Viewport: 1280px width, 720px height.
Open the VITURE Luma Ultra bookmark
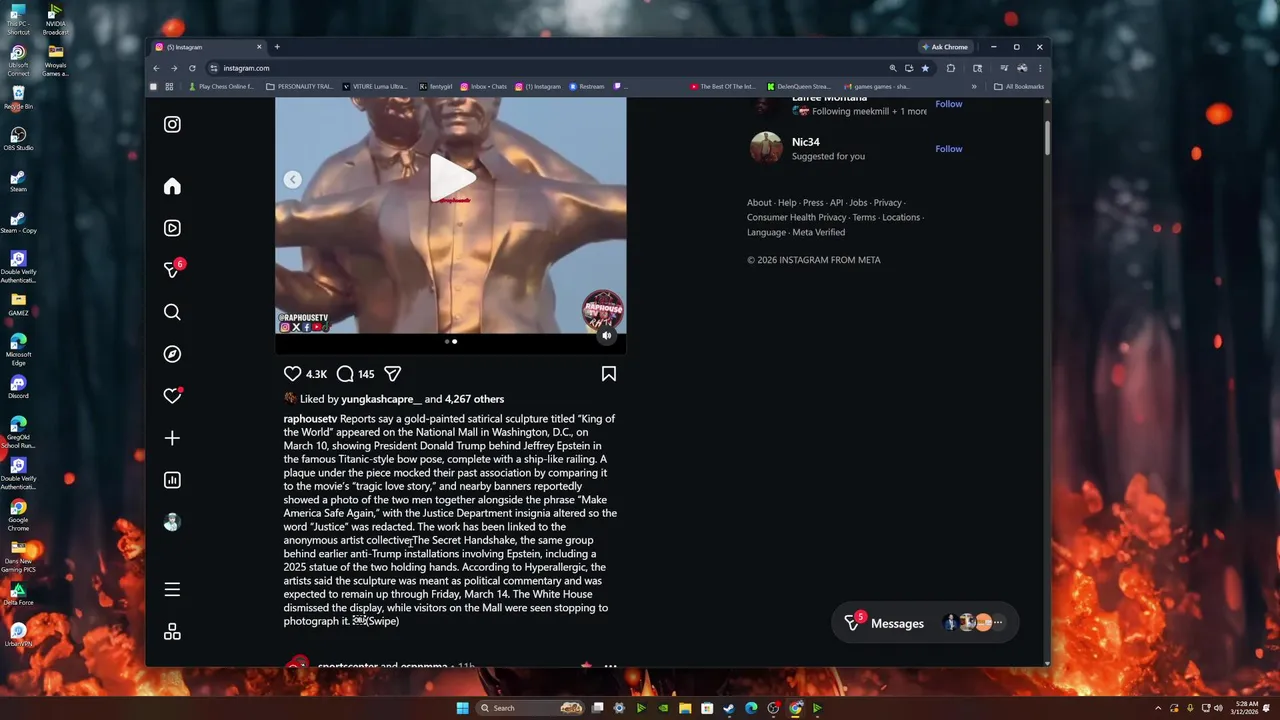pyautogui.click(x=375, y=87)
